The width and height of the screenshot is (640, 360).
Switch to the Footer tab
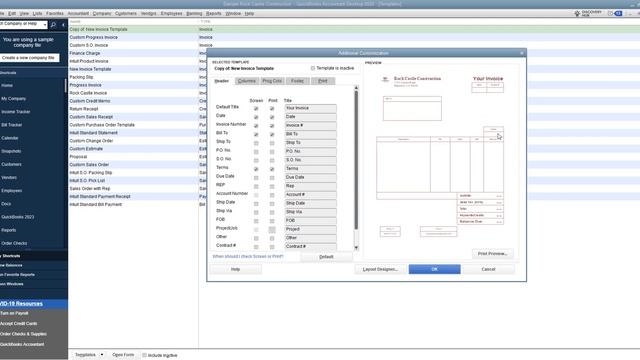pos(297,81)
